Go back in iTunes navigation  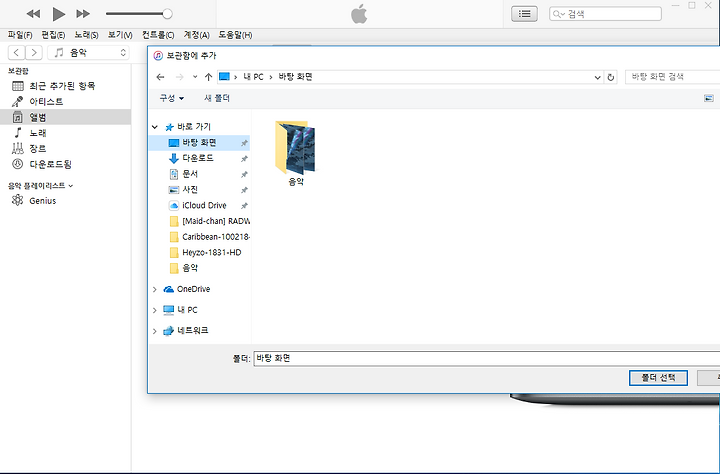click(x=17, y=52)
